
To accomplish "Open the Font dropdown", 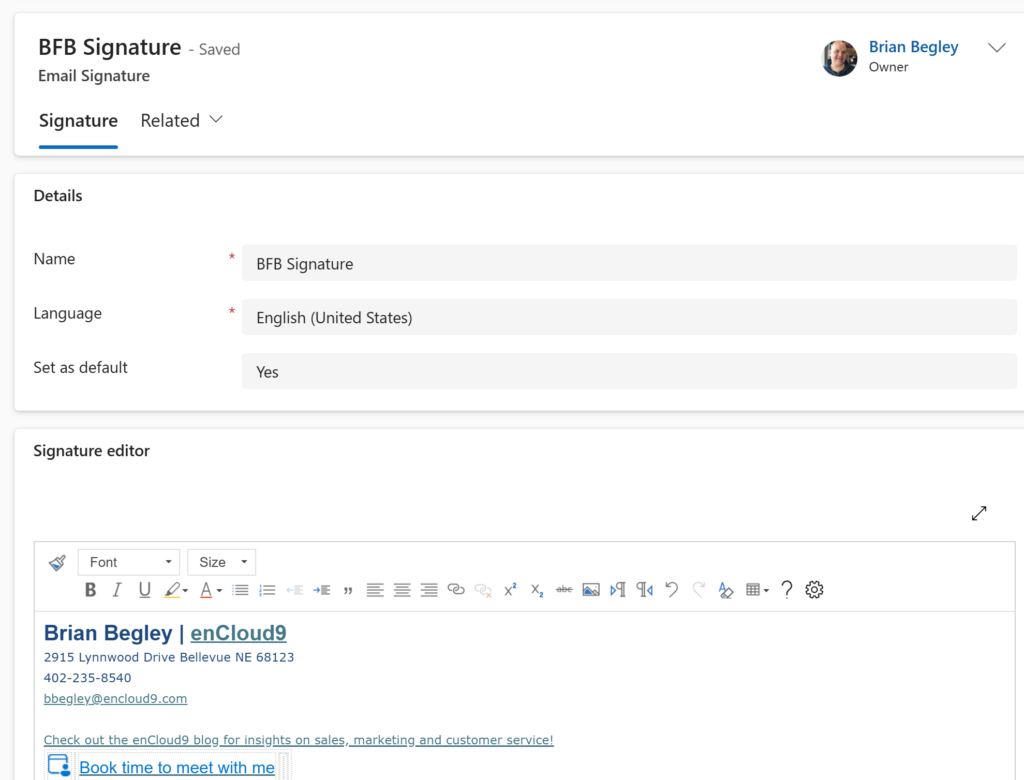I will coord(129,562).
